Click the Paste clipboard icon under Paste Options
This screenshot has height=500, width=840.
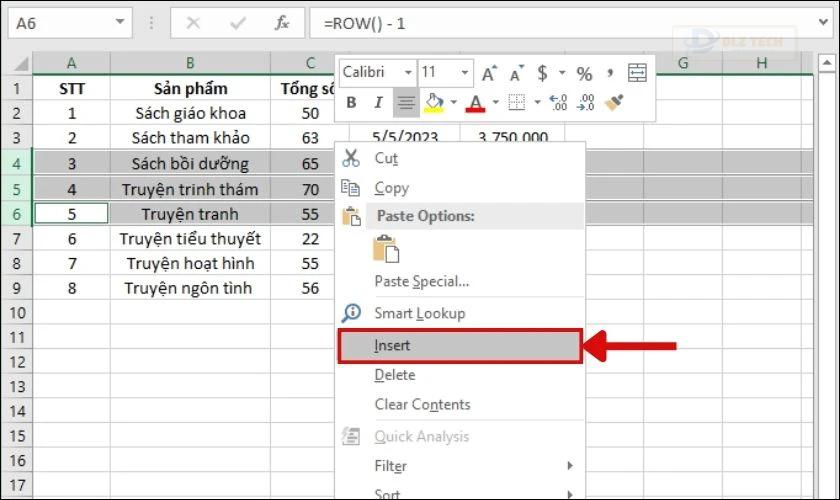[x=386, y=249]
